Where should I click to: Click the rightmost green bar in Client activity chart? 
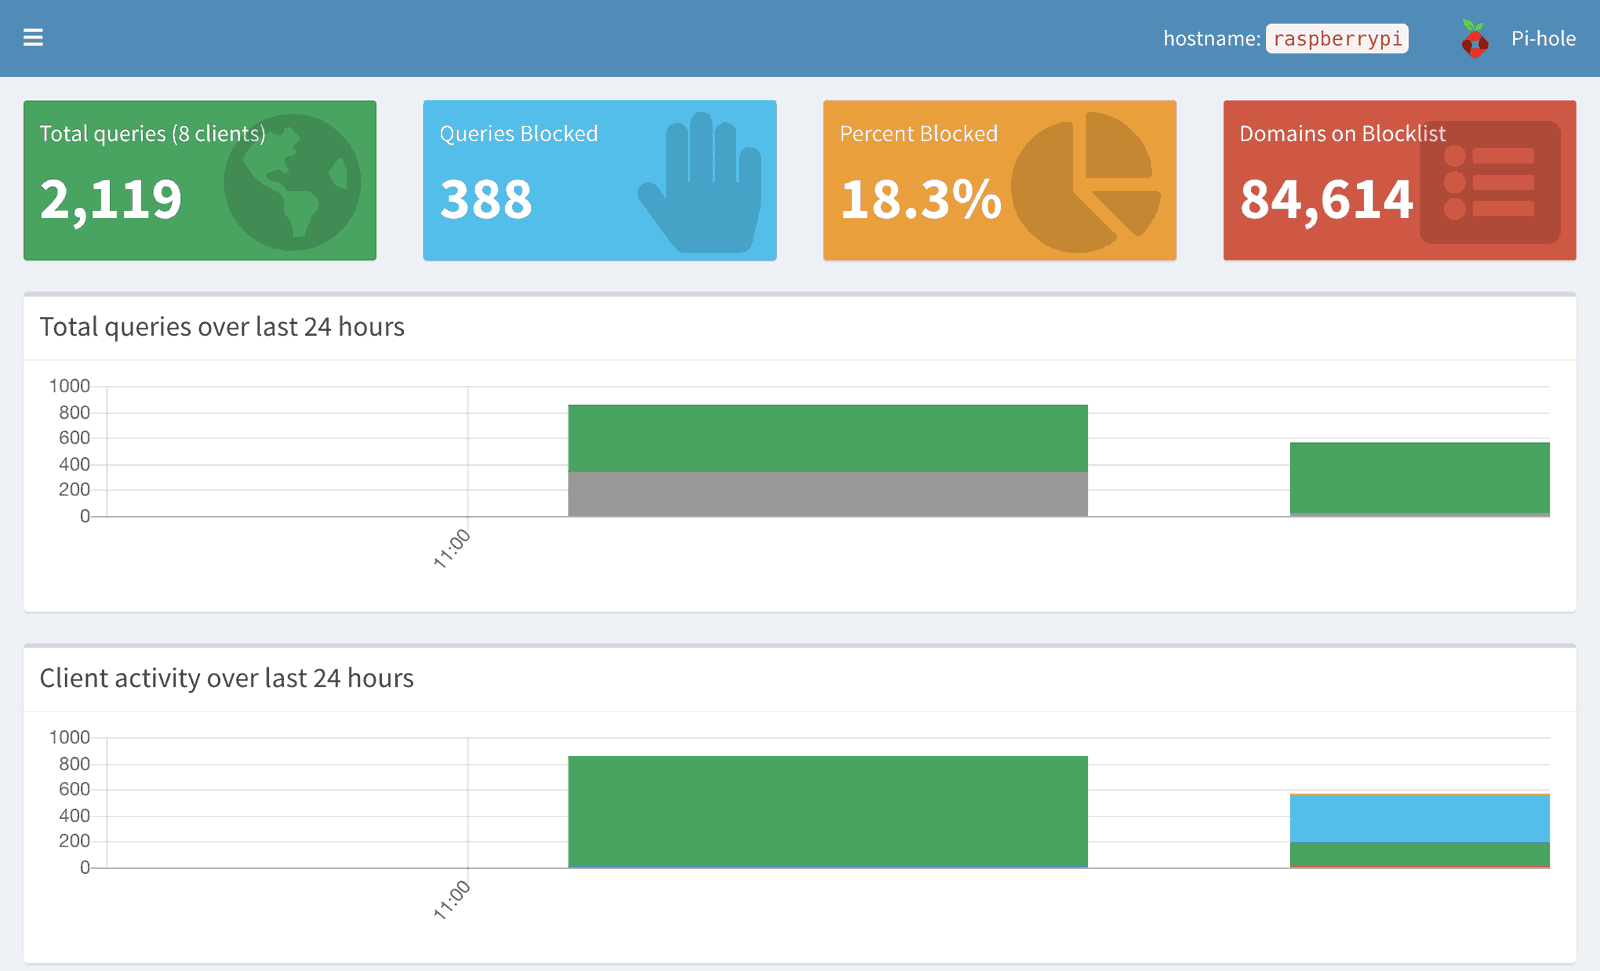click(1419, 855)
